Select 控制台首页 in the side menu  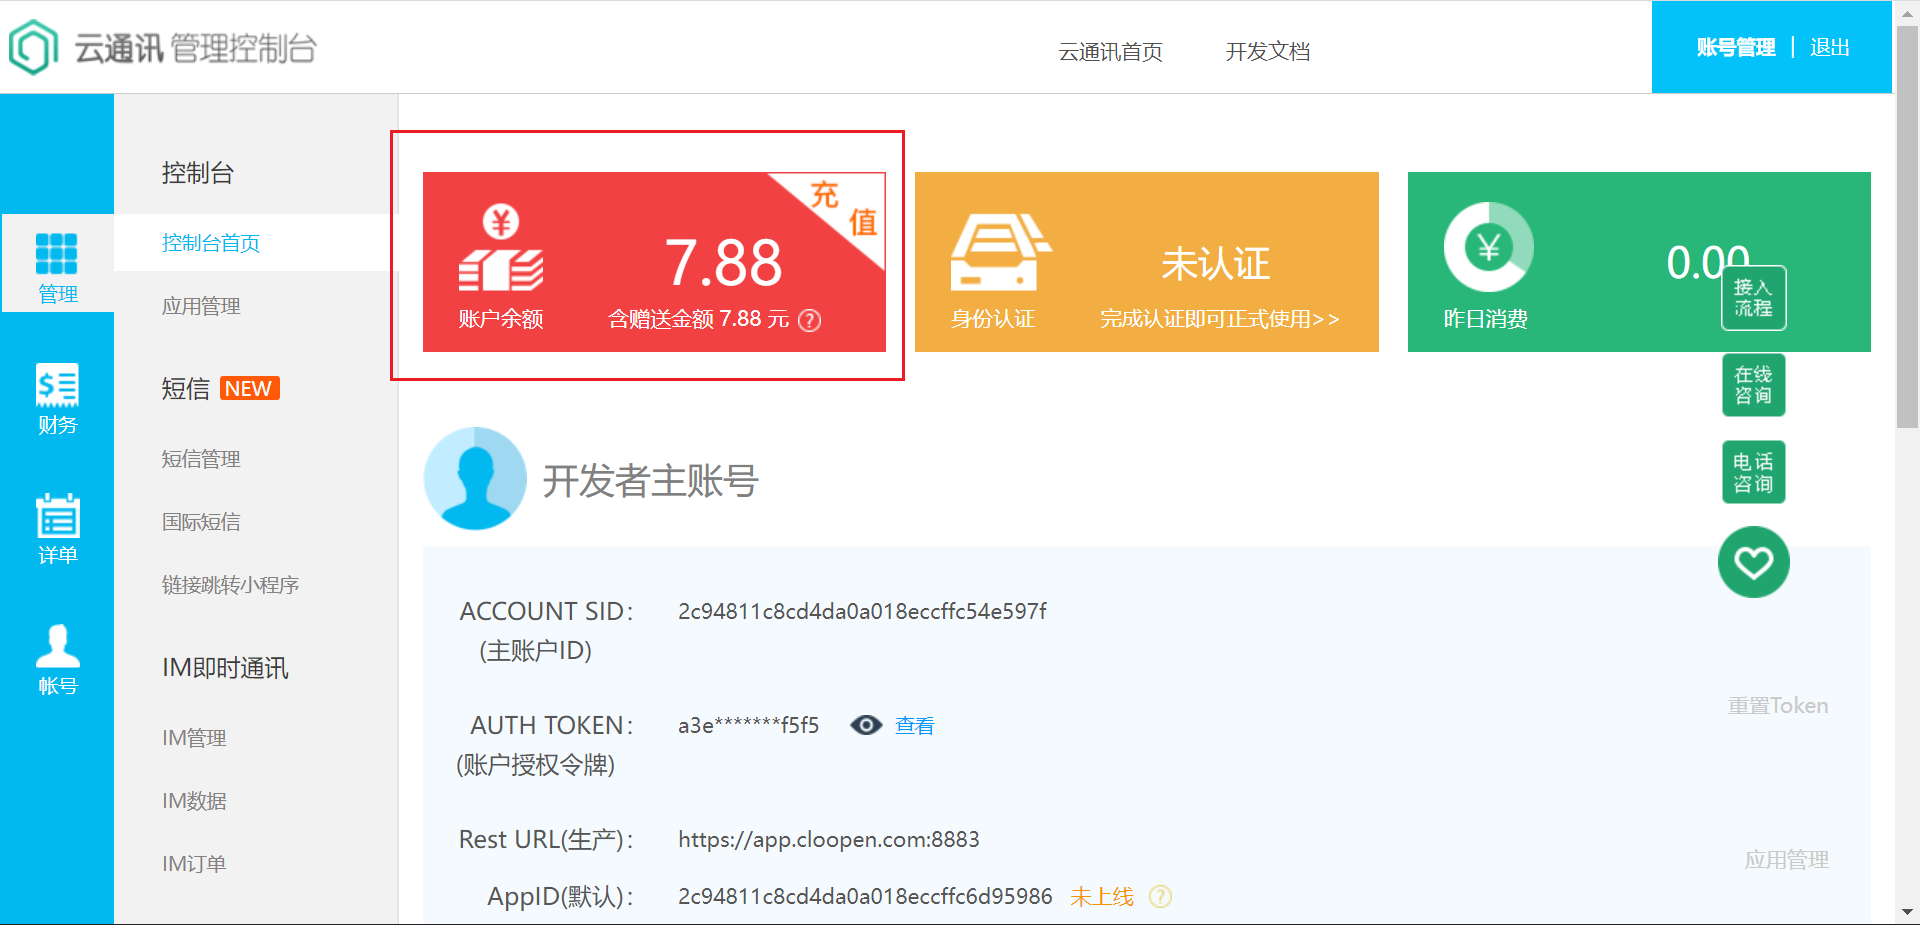point(211,243)
